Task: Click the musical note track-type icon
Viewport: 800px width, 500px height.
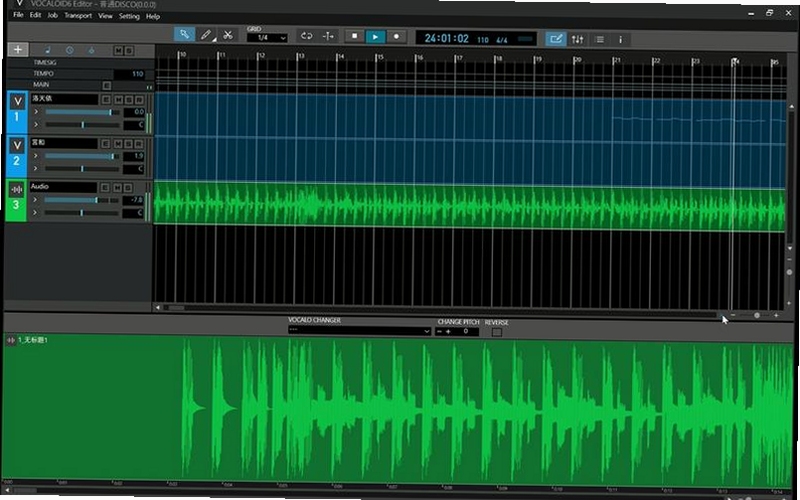Action: tap(48, 50)
